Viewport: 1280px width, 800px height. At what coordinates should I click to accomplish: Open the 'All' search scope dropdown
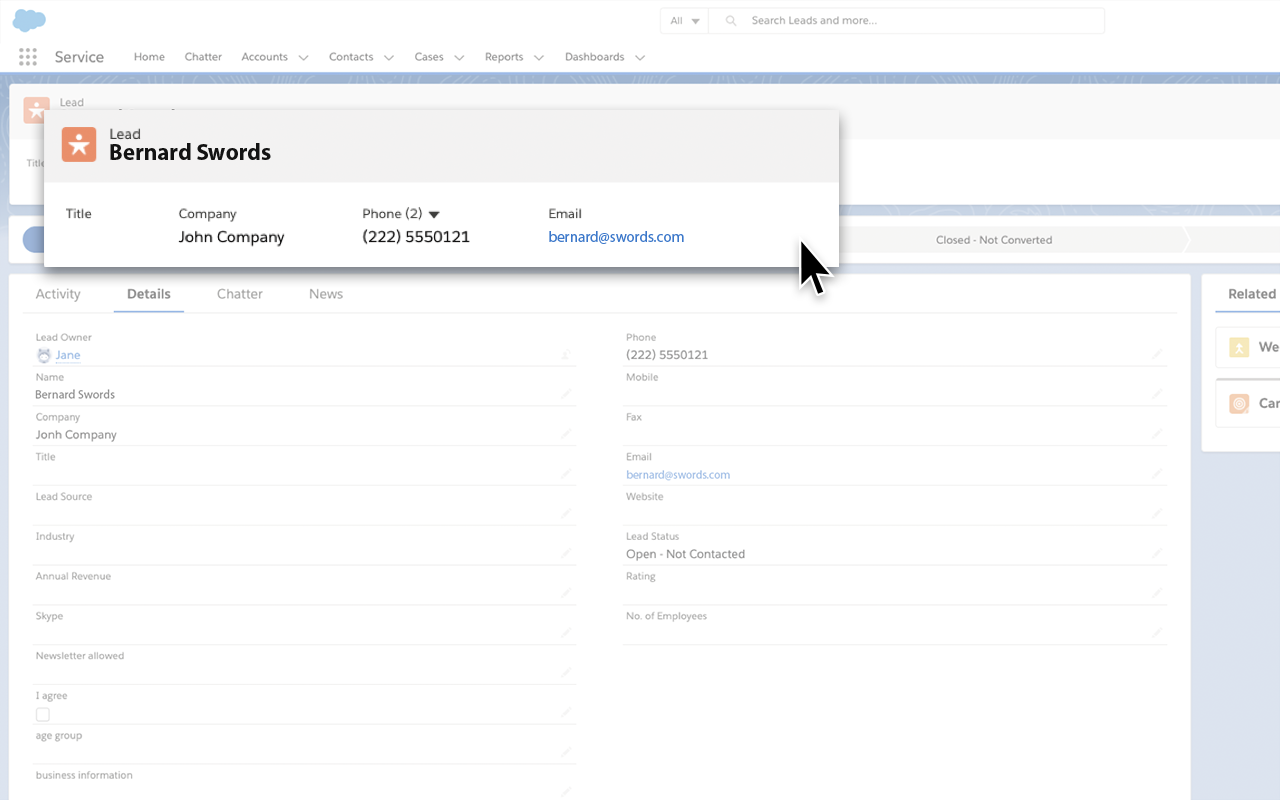point(683,20)
